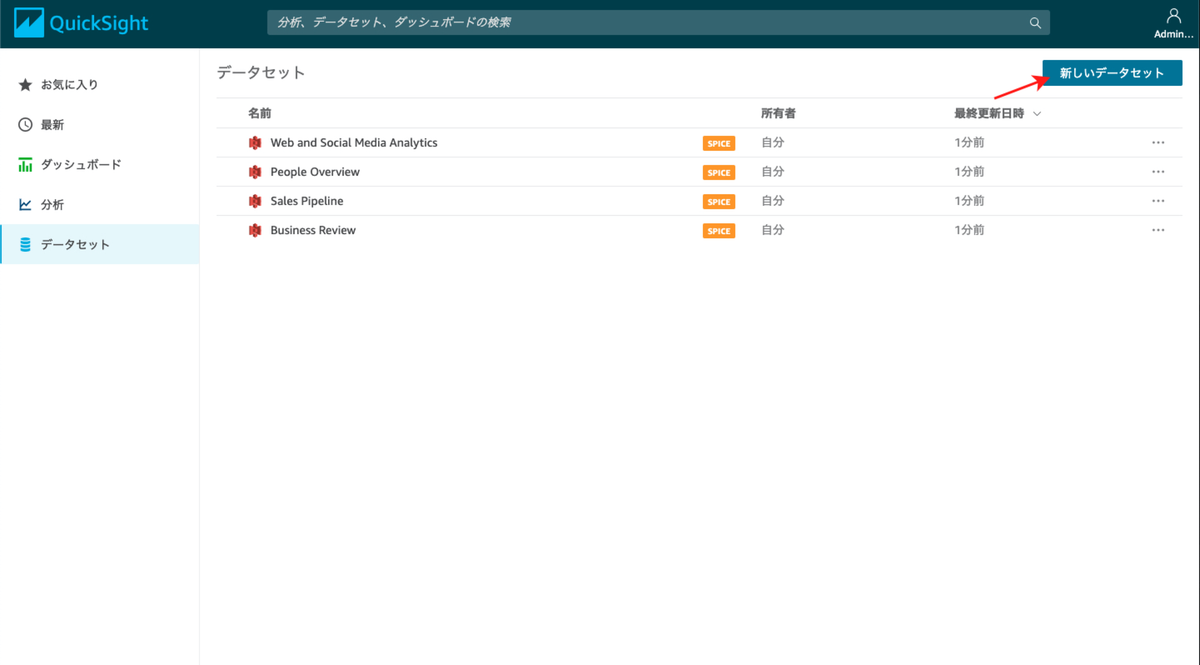Viewport: 1200px width, 665px height.
Task: Click 自分 owner in Sales Pipeline row
Action: (773, 201)
